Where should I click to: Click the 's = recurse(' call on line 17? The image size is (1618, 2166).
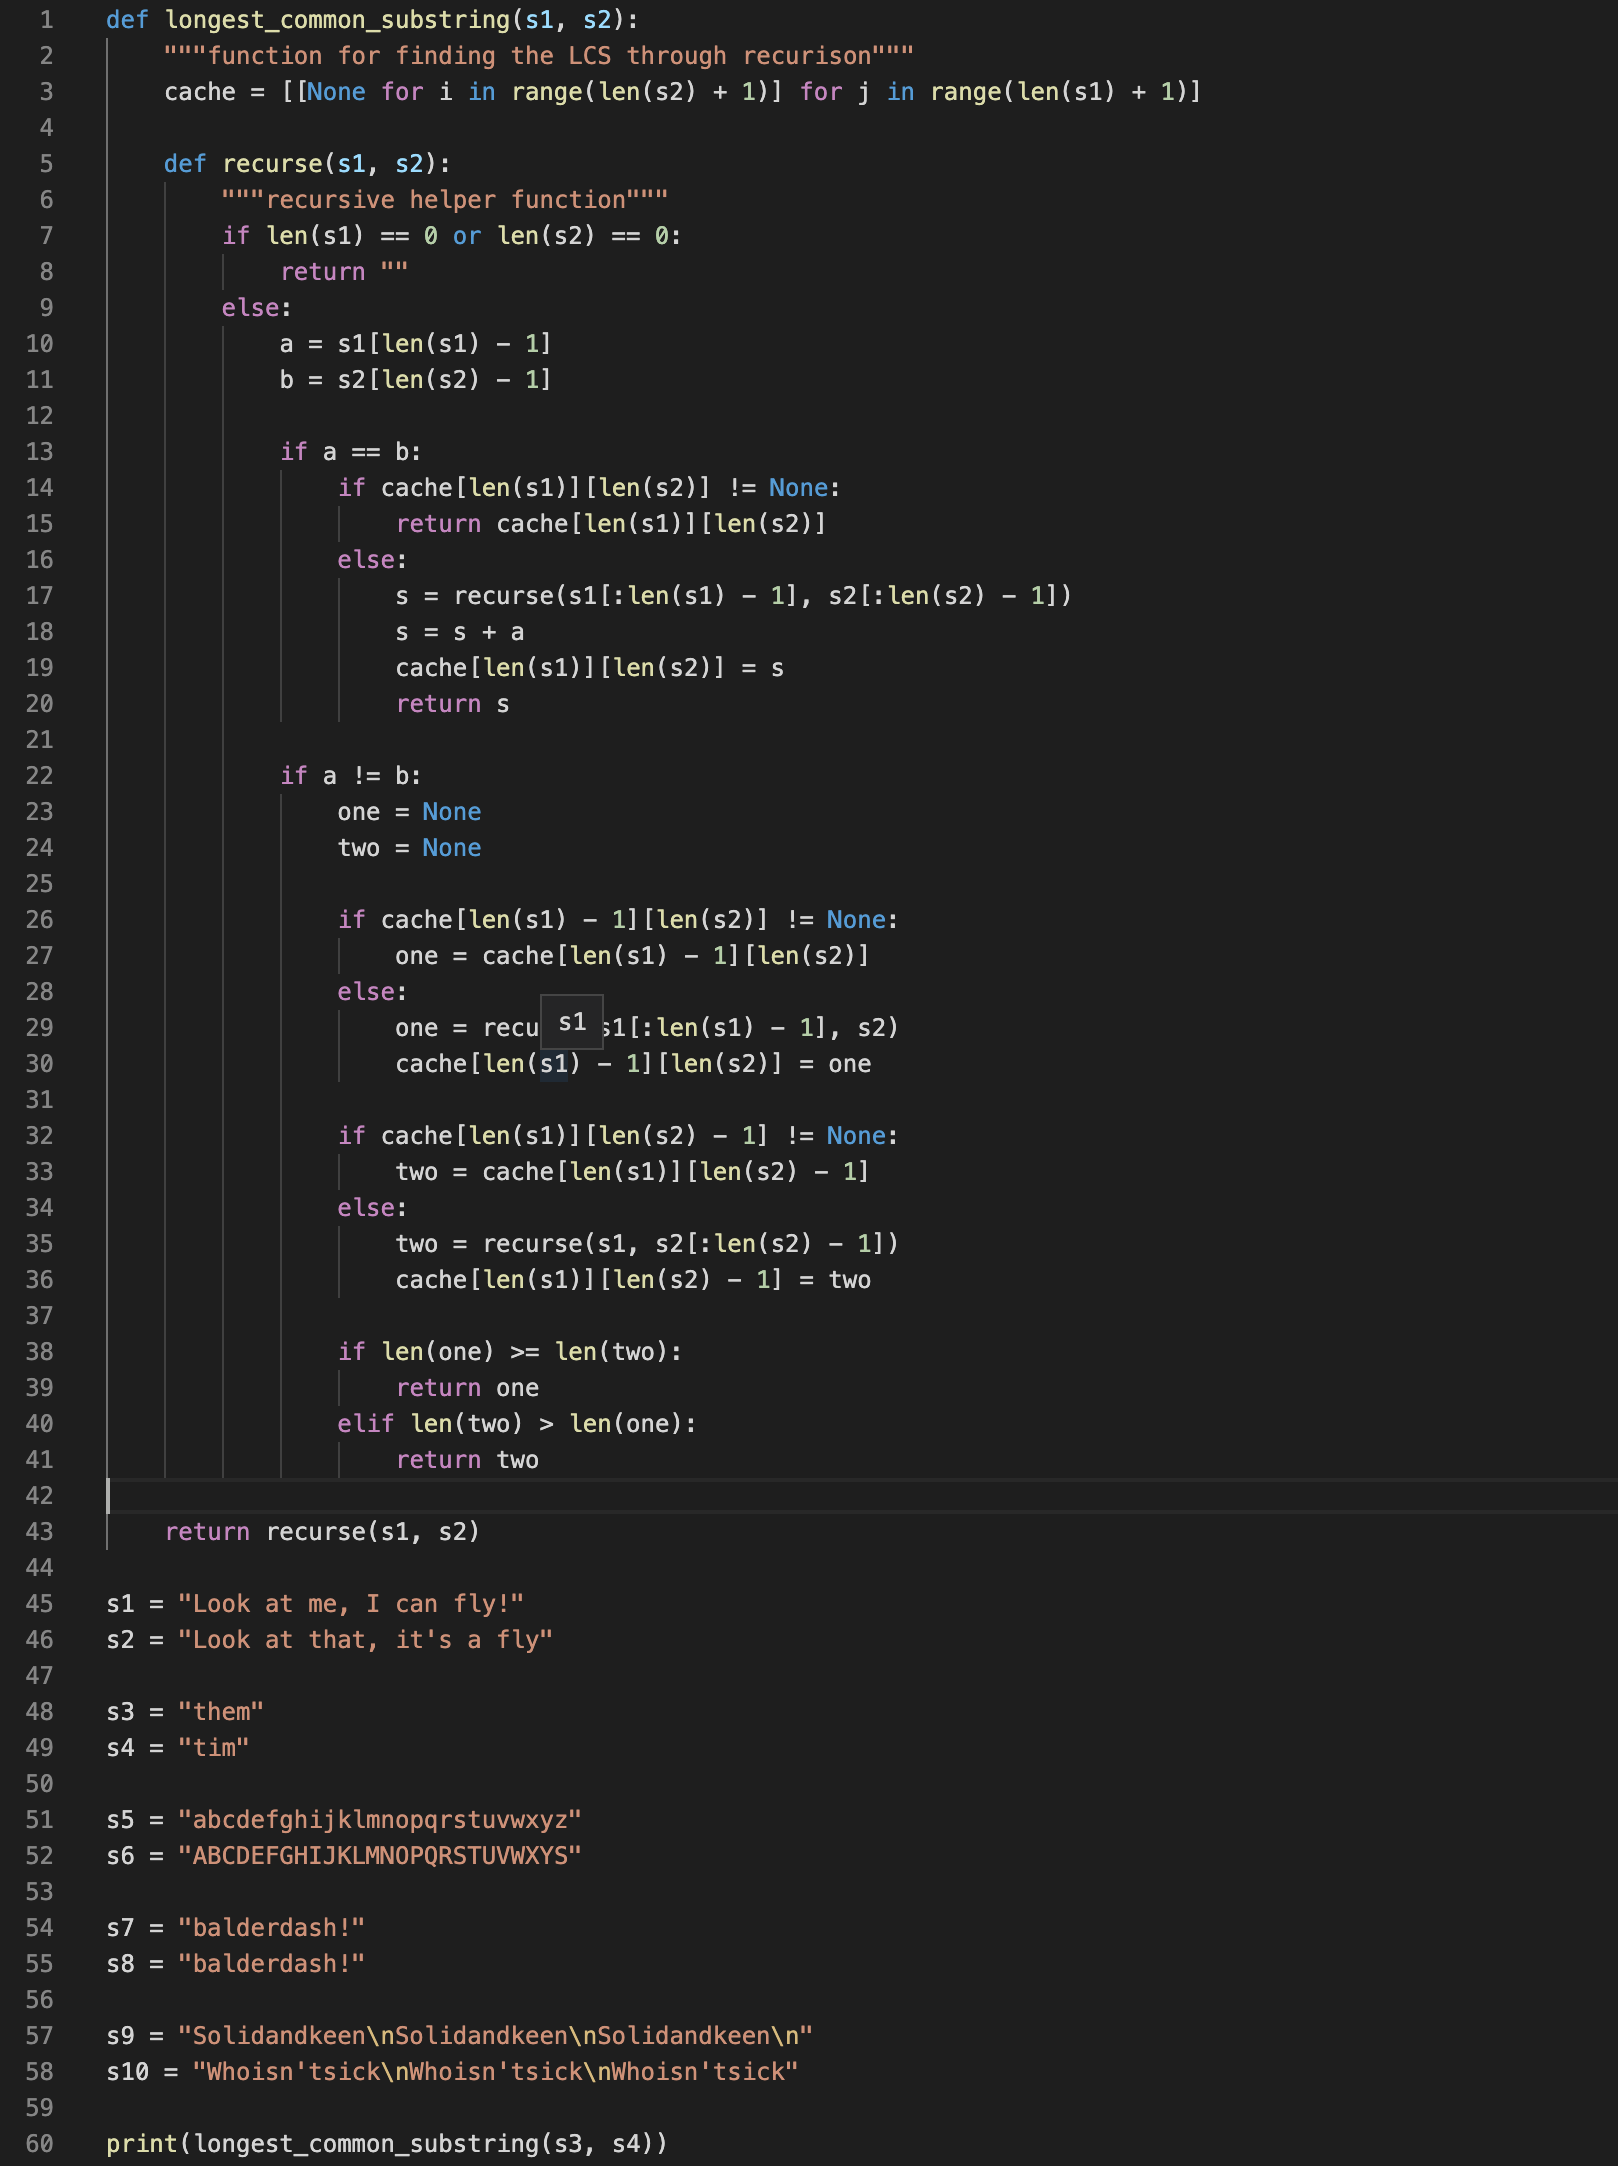[481, 596]
